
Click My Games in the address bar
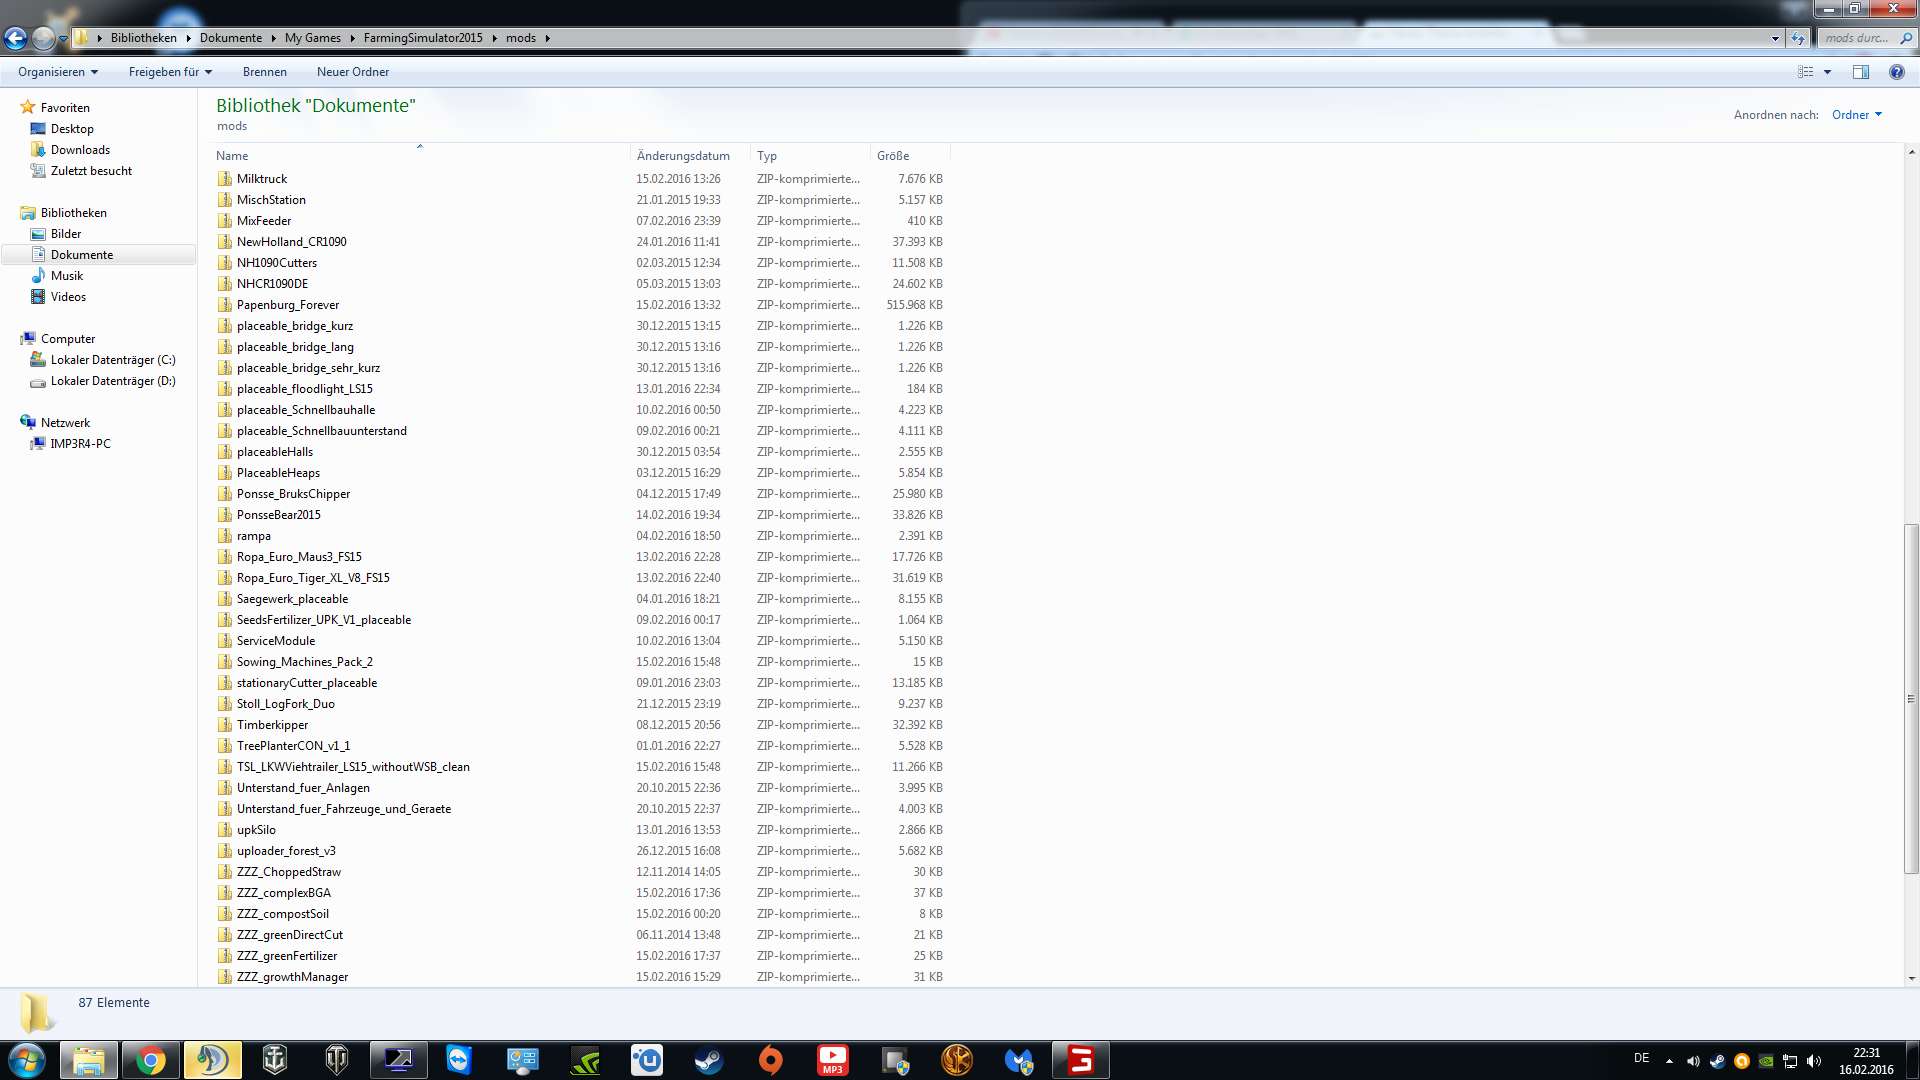(312, 38)
